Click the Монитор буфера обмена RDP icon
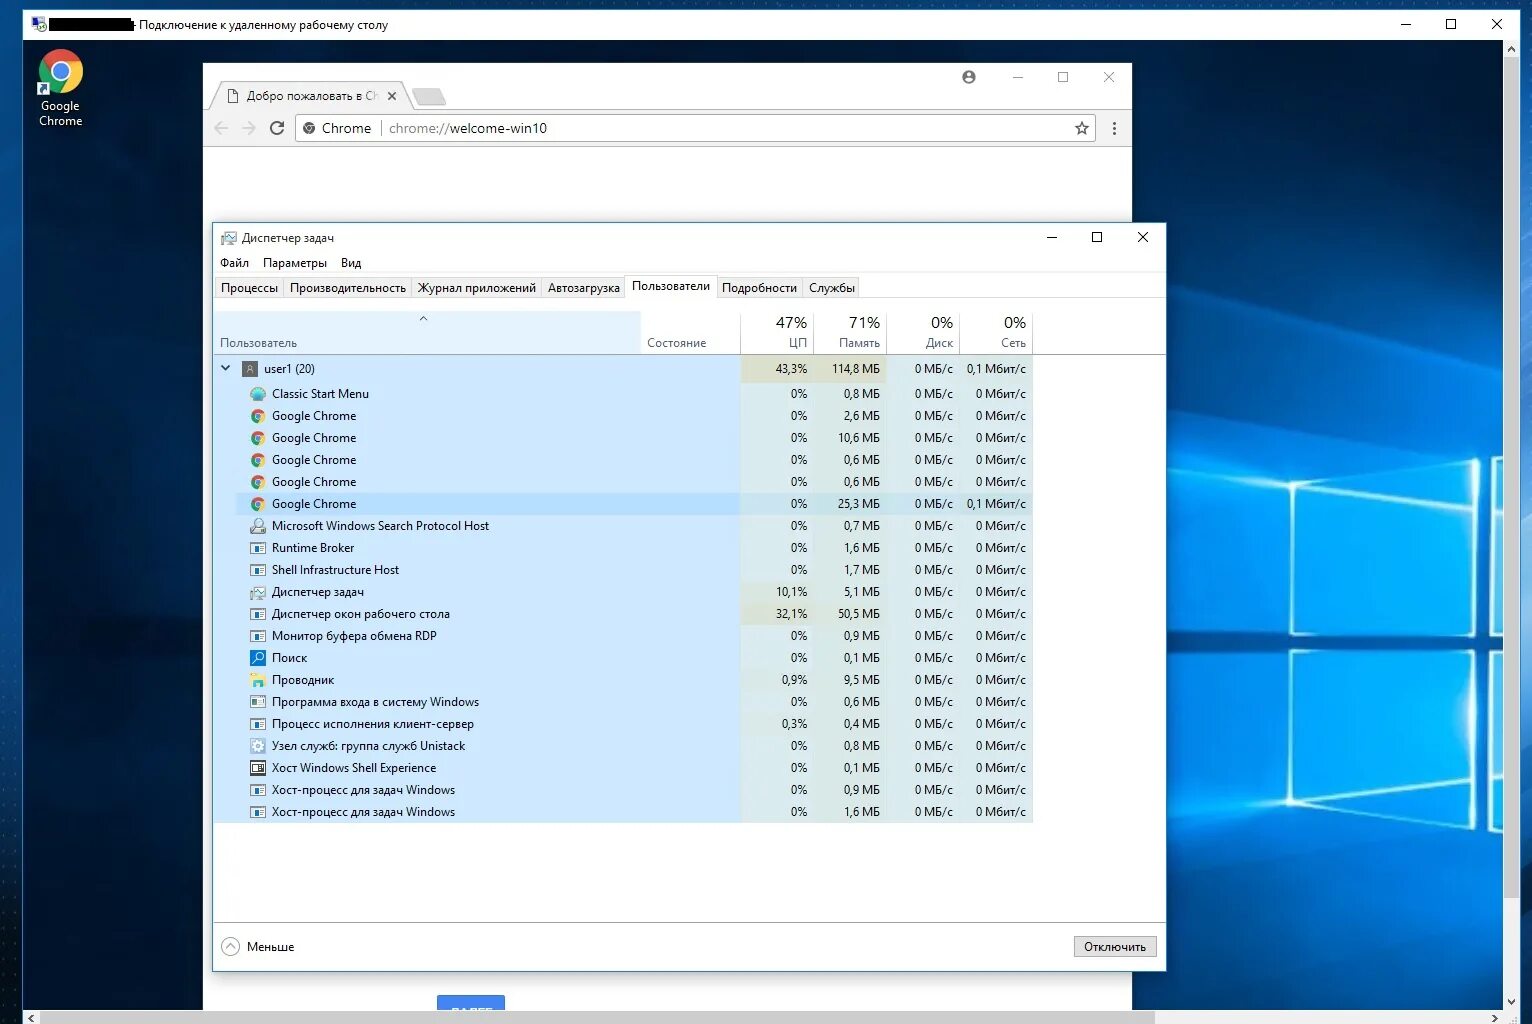 click(x=258, y=636)
